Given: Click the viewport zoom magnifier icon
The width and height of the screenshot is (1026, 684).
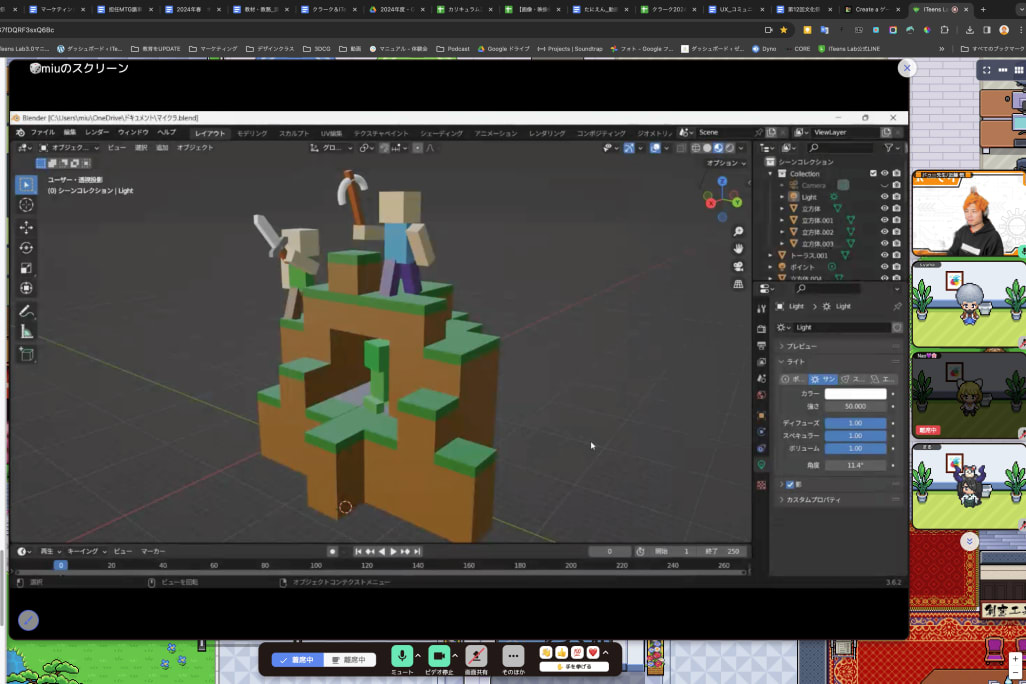Looking at the screenshot, I should 738,231.
